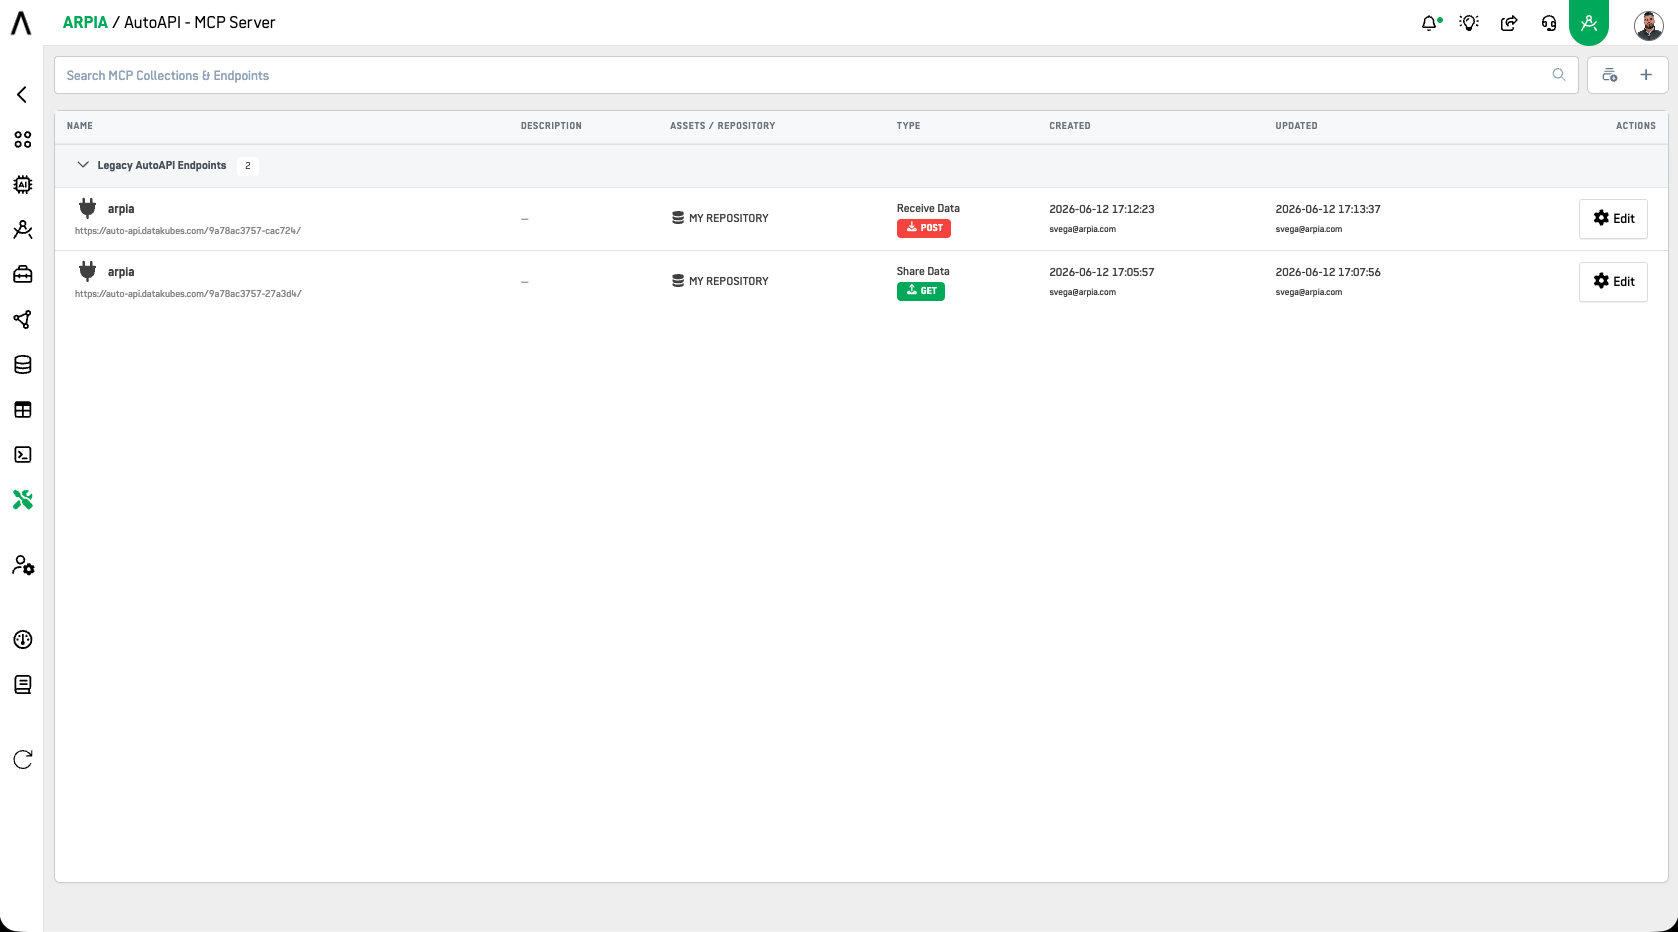Select the green tools icon in sidebar

point(23,500)
